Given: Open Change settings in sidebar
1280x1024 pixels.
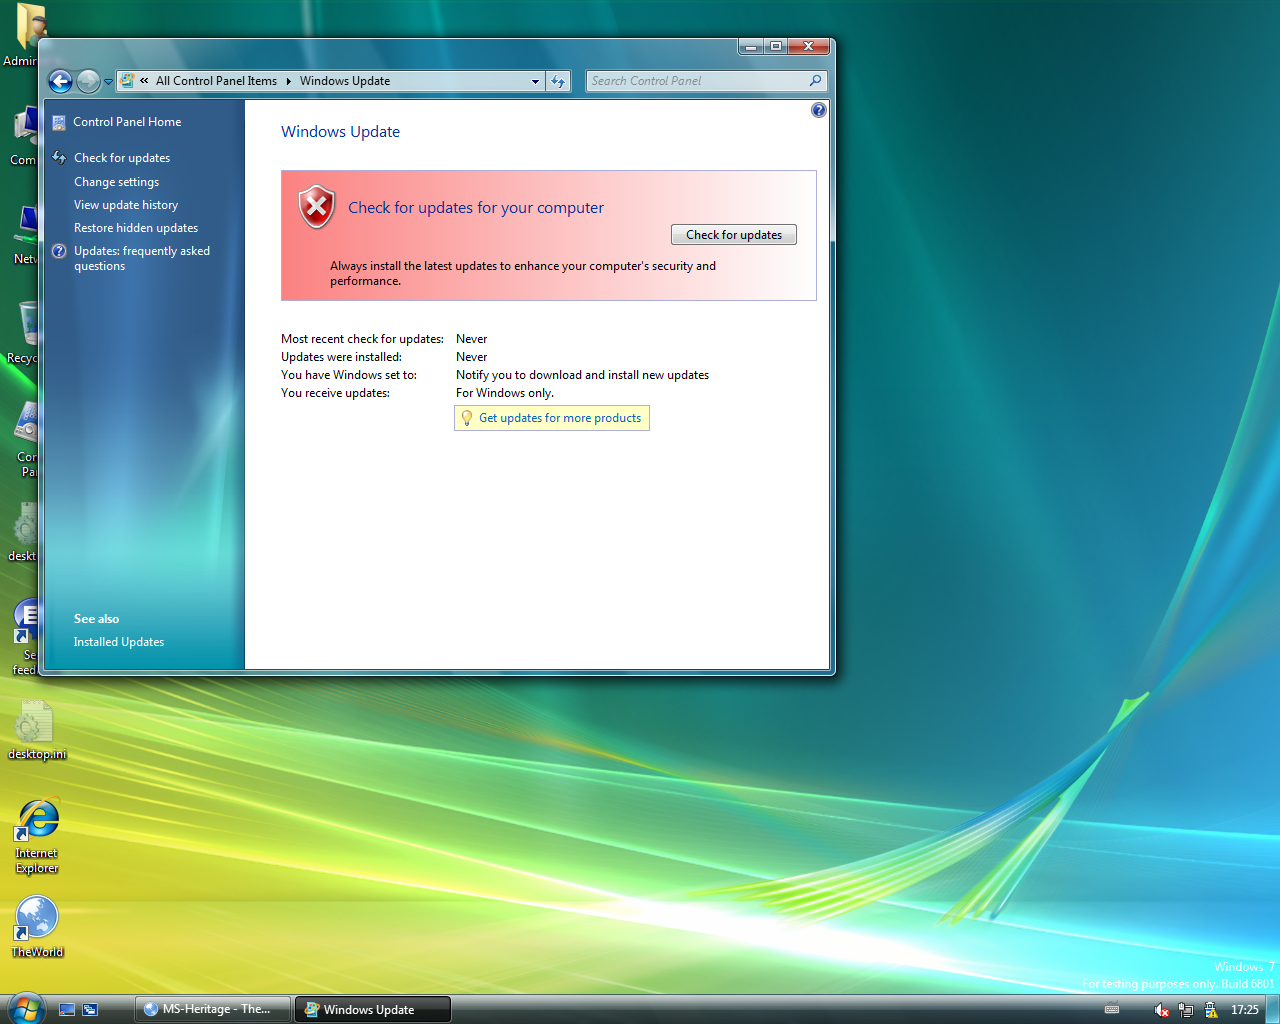Looking at the screenshot, I should tap(116, 182).
